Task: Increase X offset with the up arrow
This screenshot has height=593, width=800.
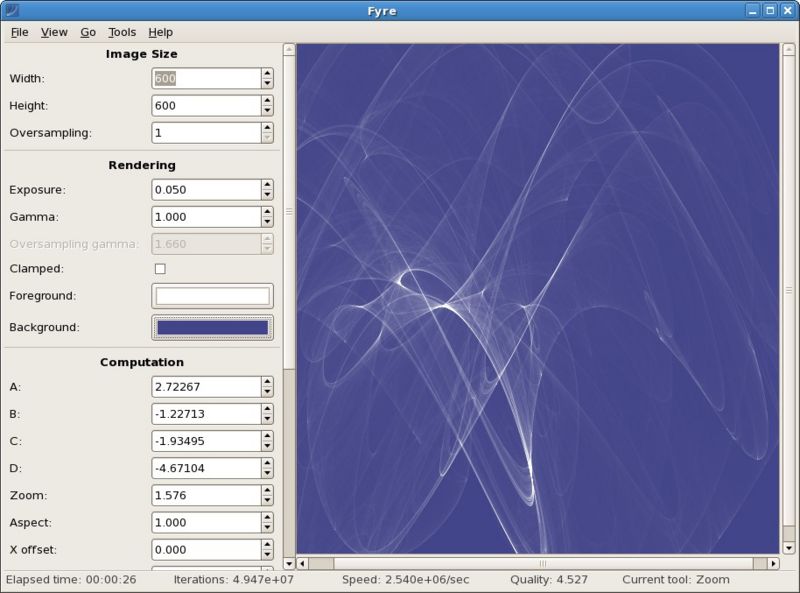Action: pos(267,545)
